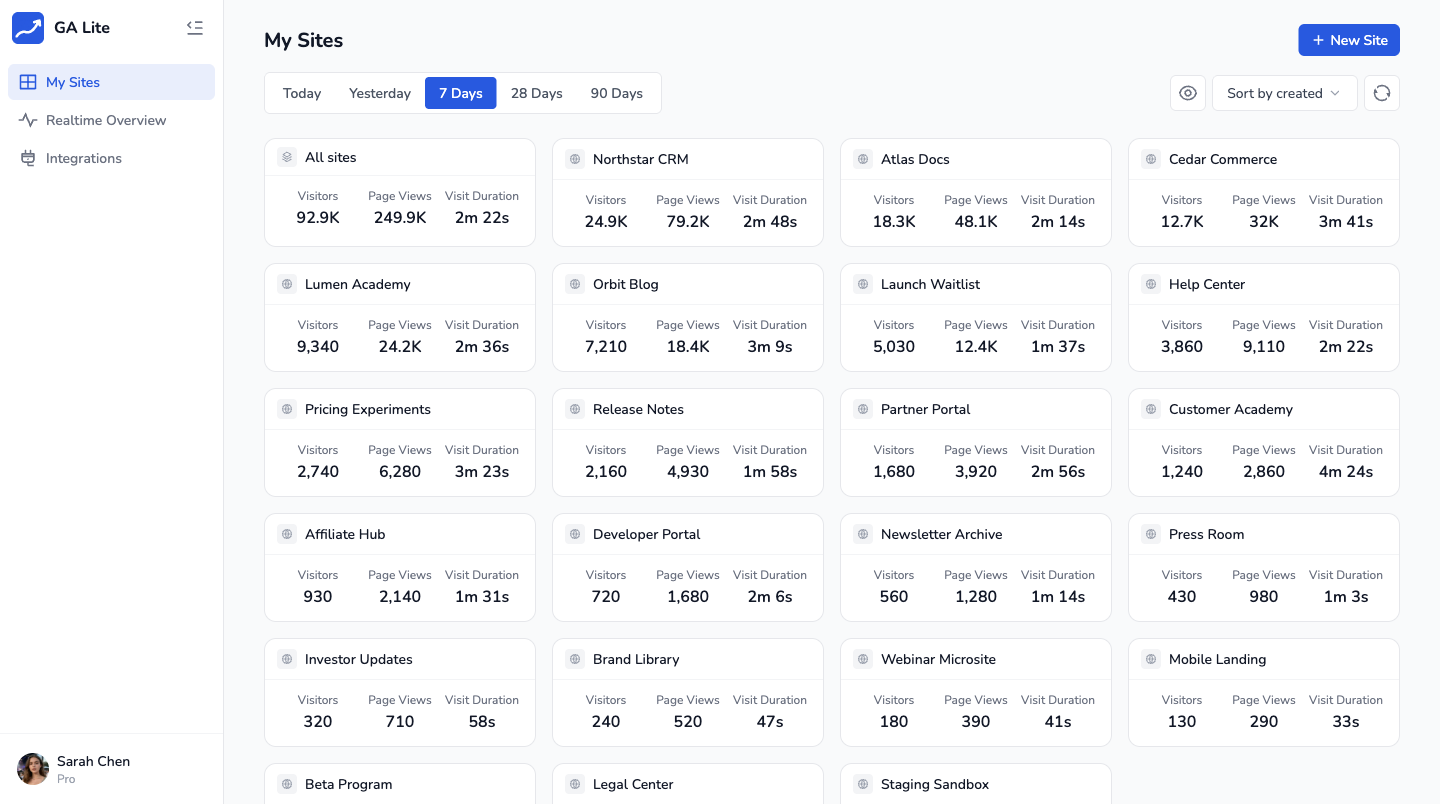The height and width of the screenshot is (804, 1440).
Task: Select the Today time range tab
Action: click(302, 93)
